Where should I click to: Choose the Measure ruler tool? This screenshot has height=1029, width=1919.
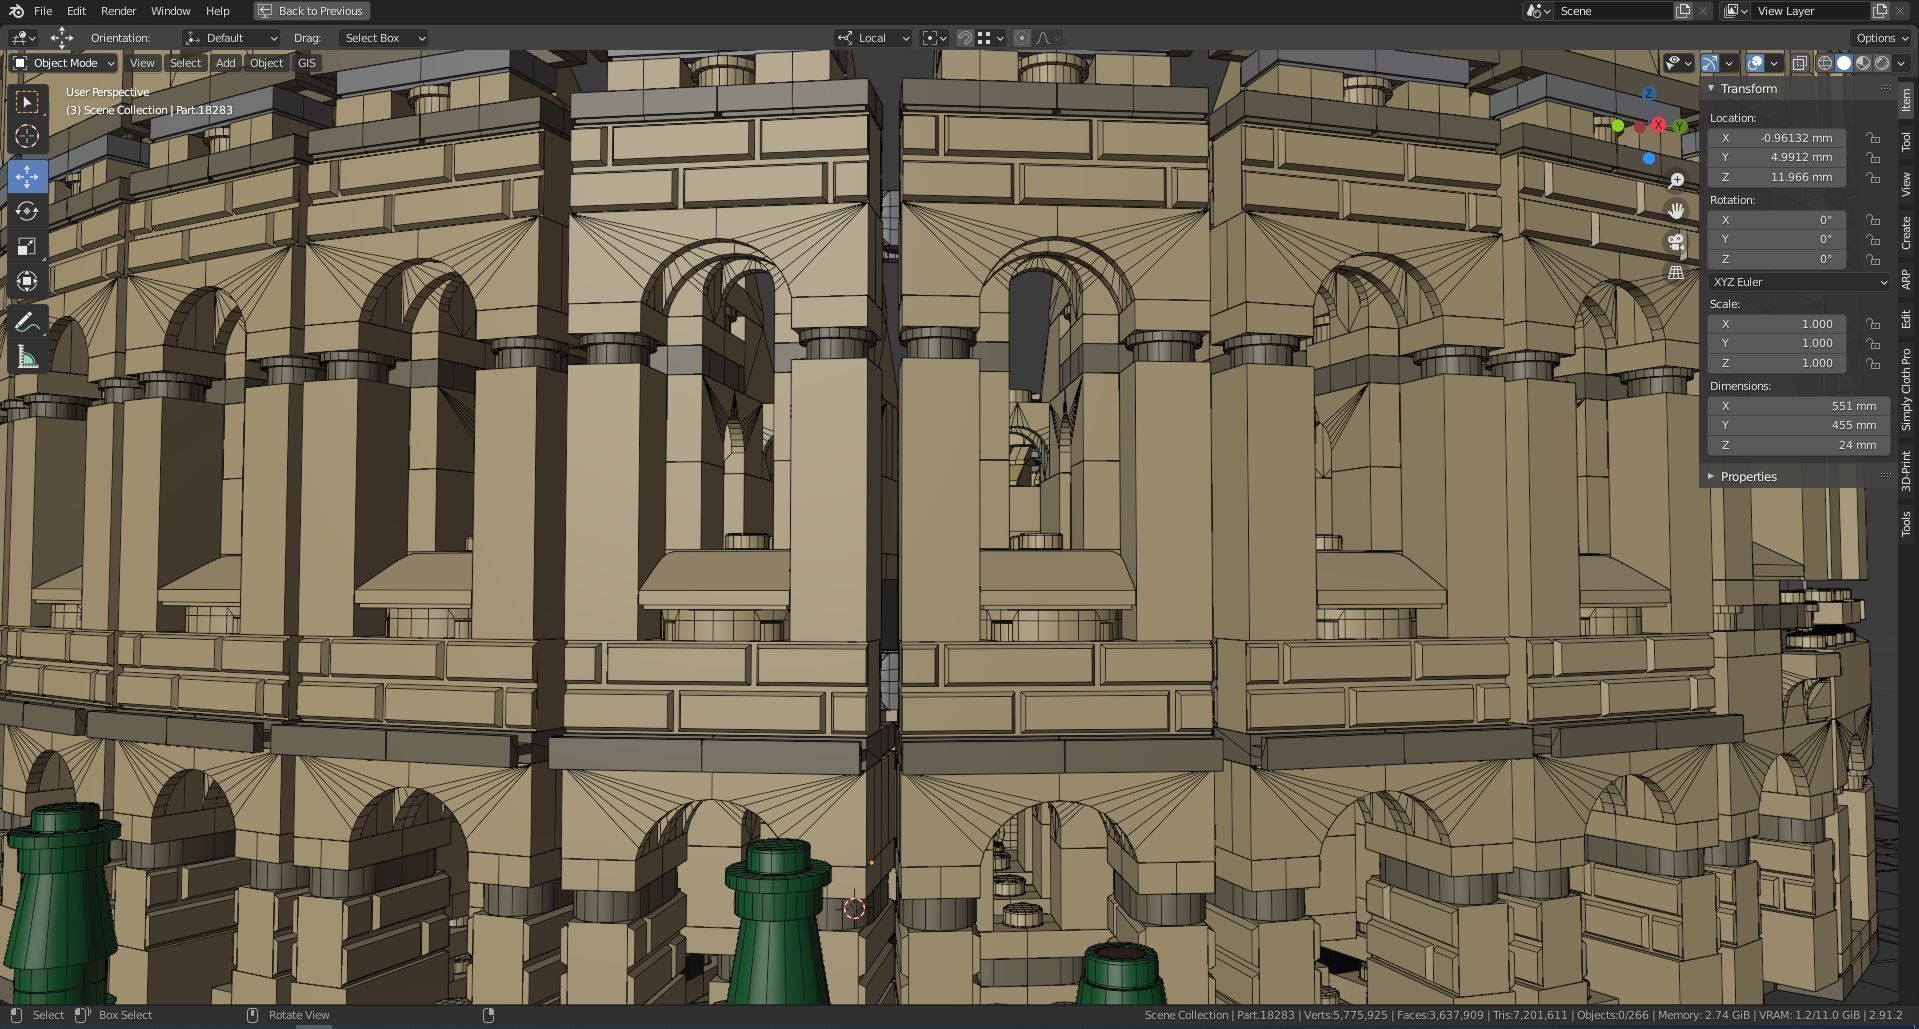[x=27, y=357]
